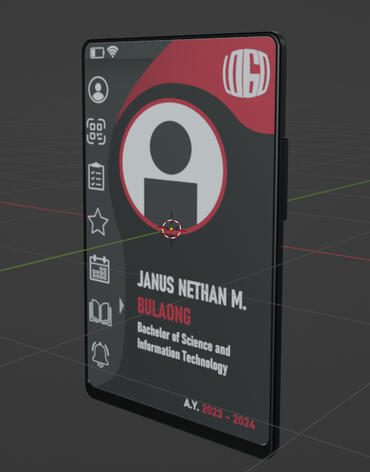
Task: Select the open book icon
Action: pyautogui.click(x=100, y=312)
